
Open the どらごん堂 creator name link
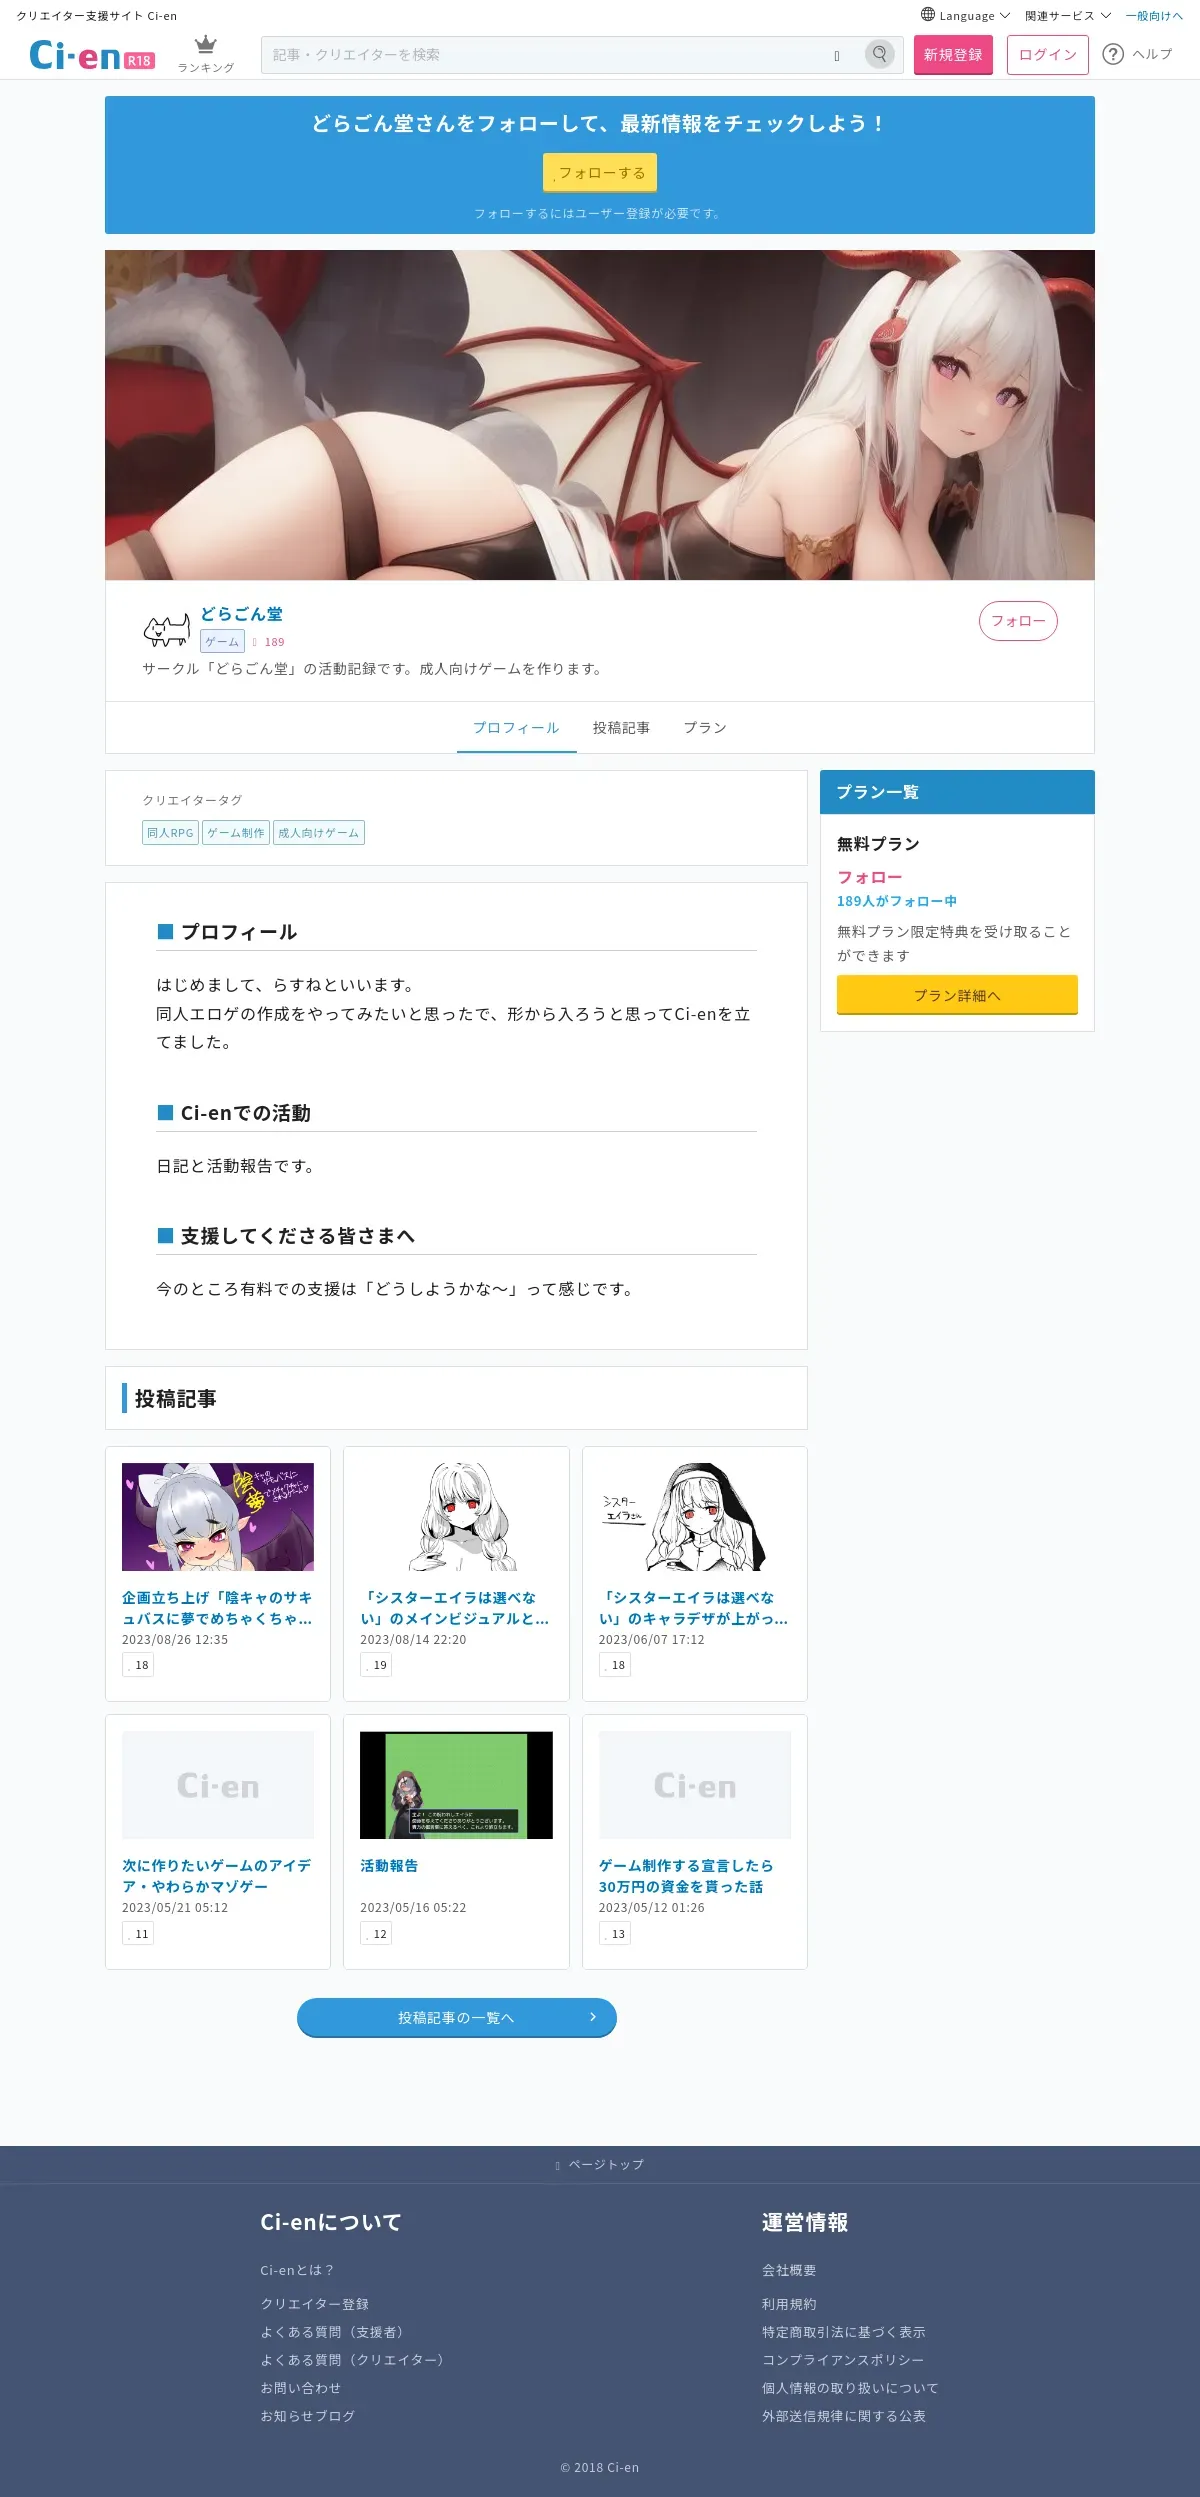[241, 614]
